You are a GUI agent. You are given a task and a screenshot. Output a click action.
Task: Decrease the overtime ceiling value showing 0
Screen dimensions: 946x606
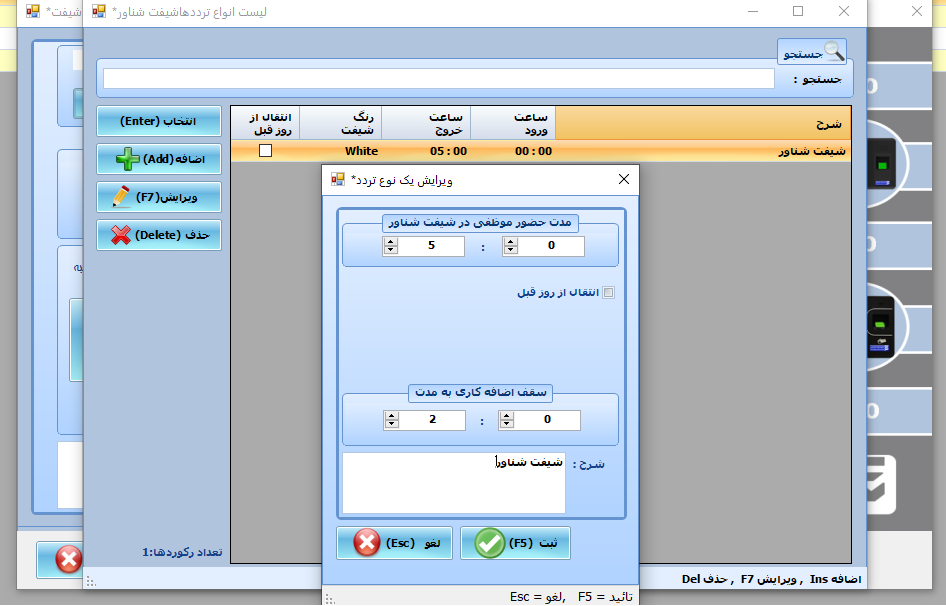tap(508, 425)
